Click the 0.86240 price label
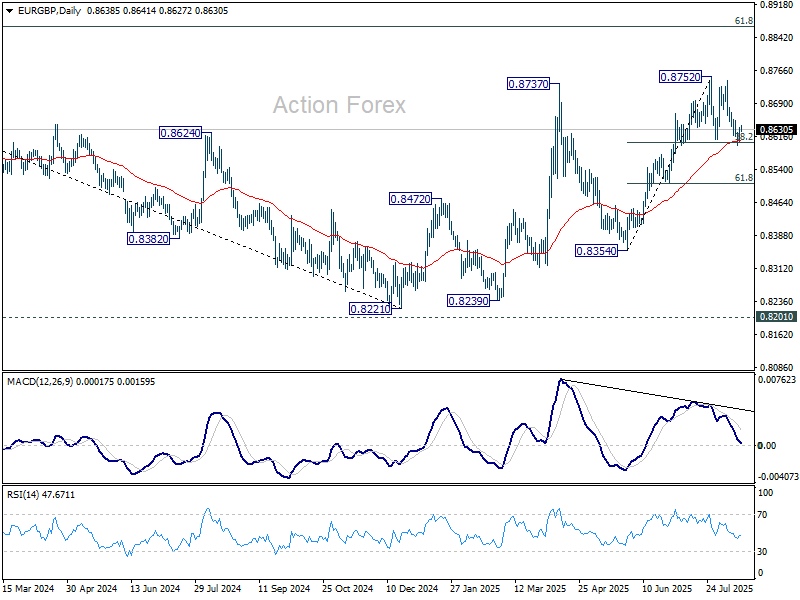 (181, 133)
